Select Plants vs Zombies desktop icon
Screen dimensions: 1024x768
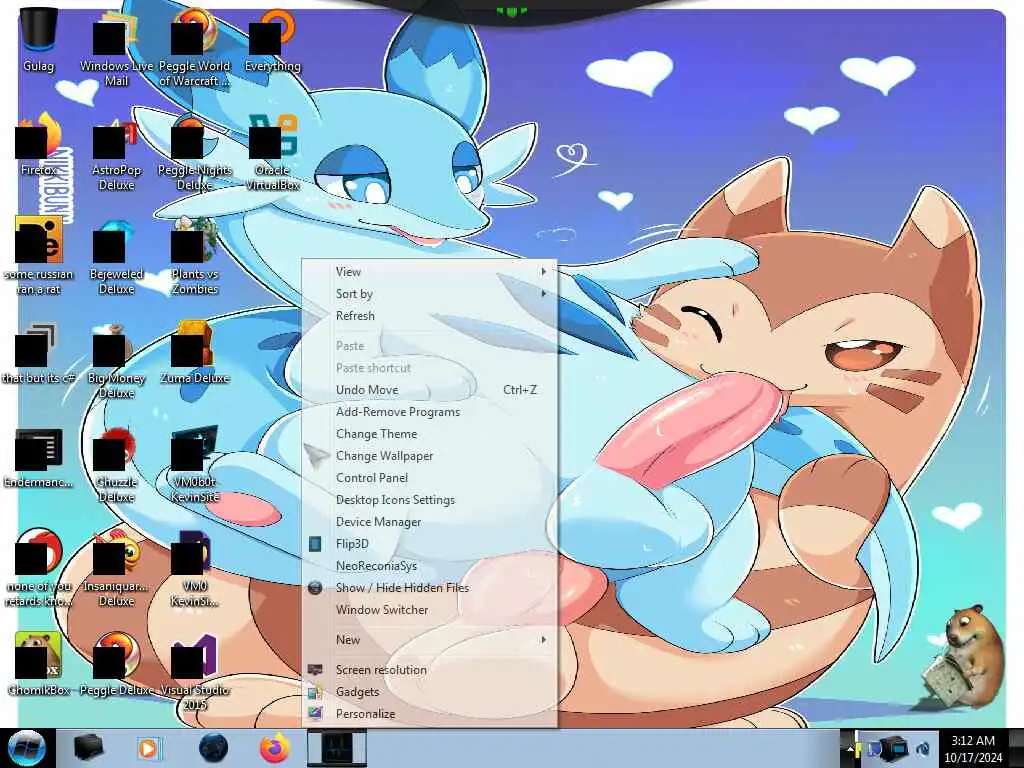[x=195, y=258]
